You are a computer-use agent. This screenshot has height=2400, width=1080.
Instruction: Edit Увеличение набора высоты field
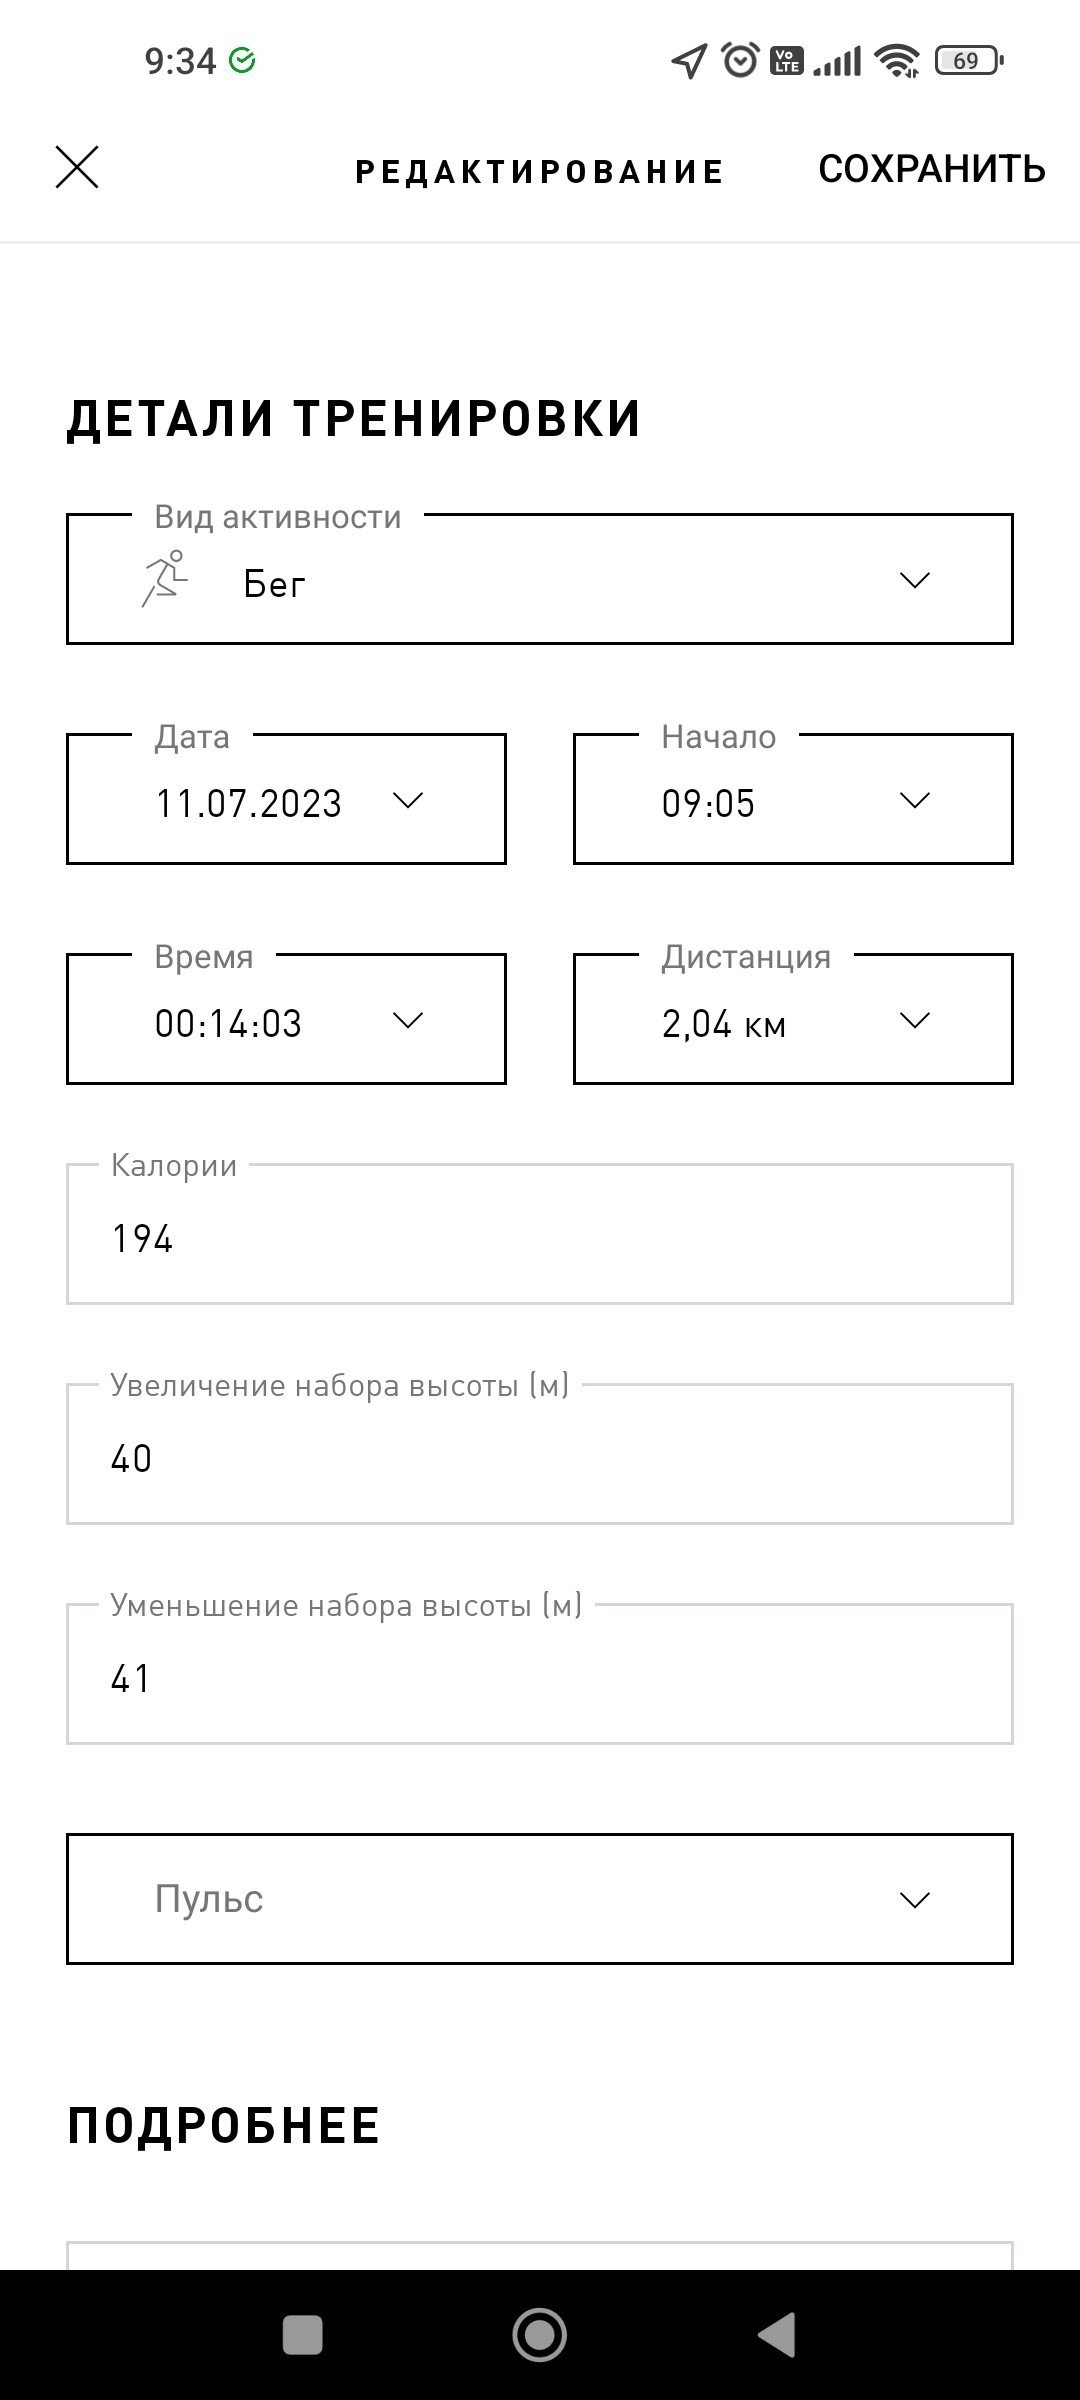540,1454
